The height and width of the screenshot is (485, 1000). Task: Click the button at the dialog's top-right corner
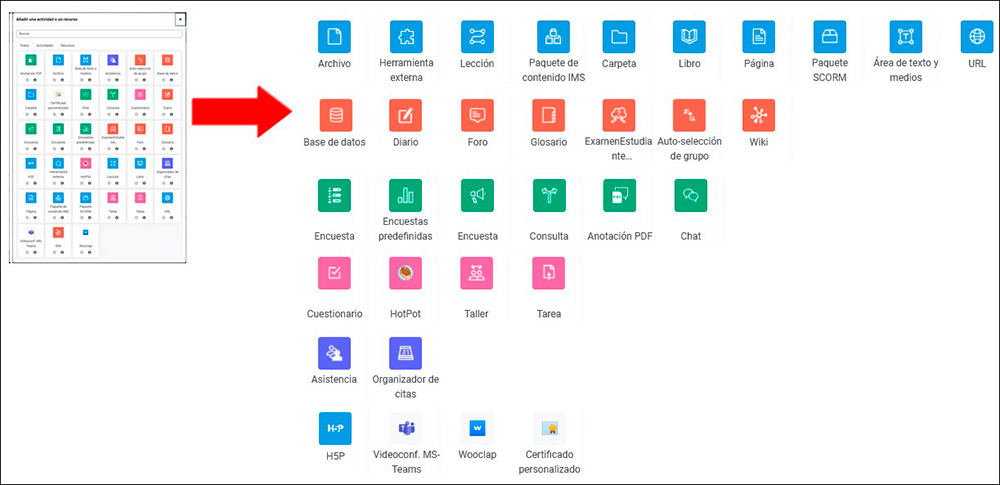tap(179, 18)
